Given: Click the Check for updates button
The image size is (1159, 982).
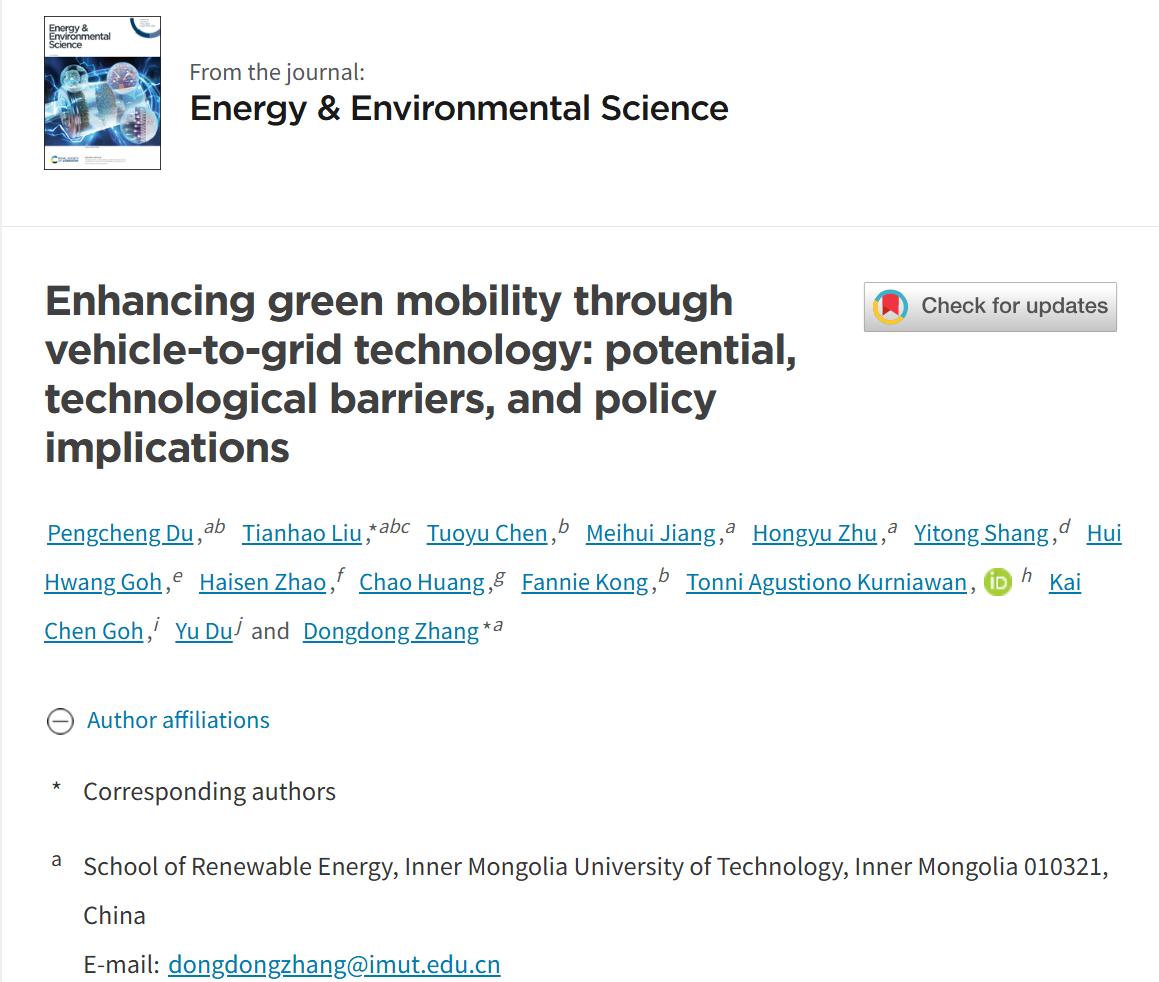Looking at the screenshot, I should click(x=990, y=306).
